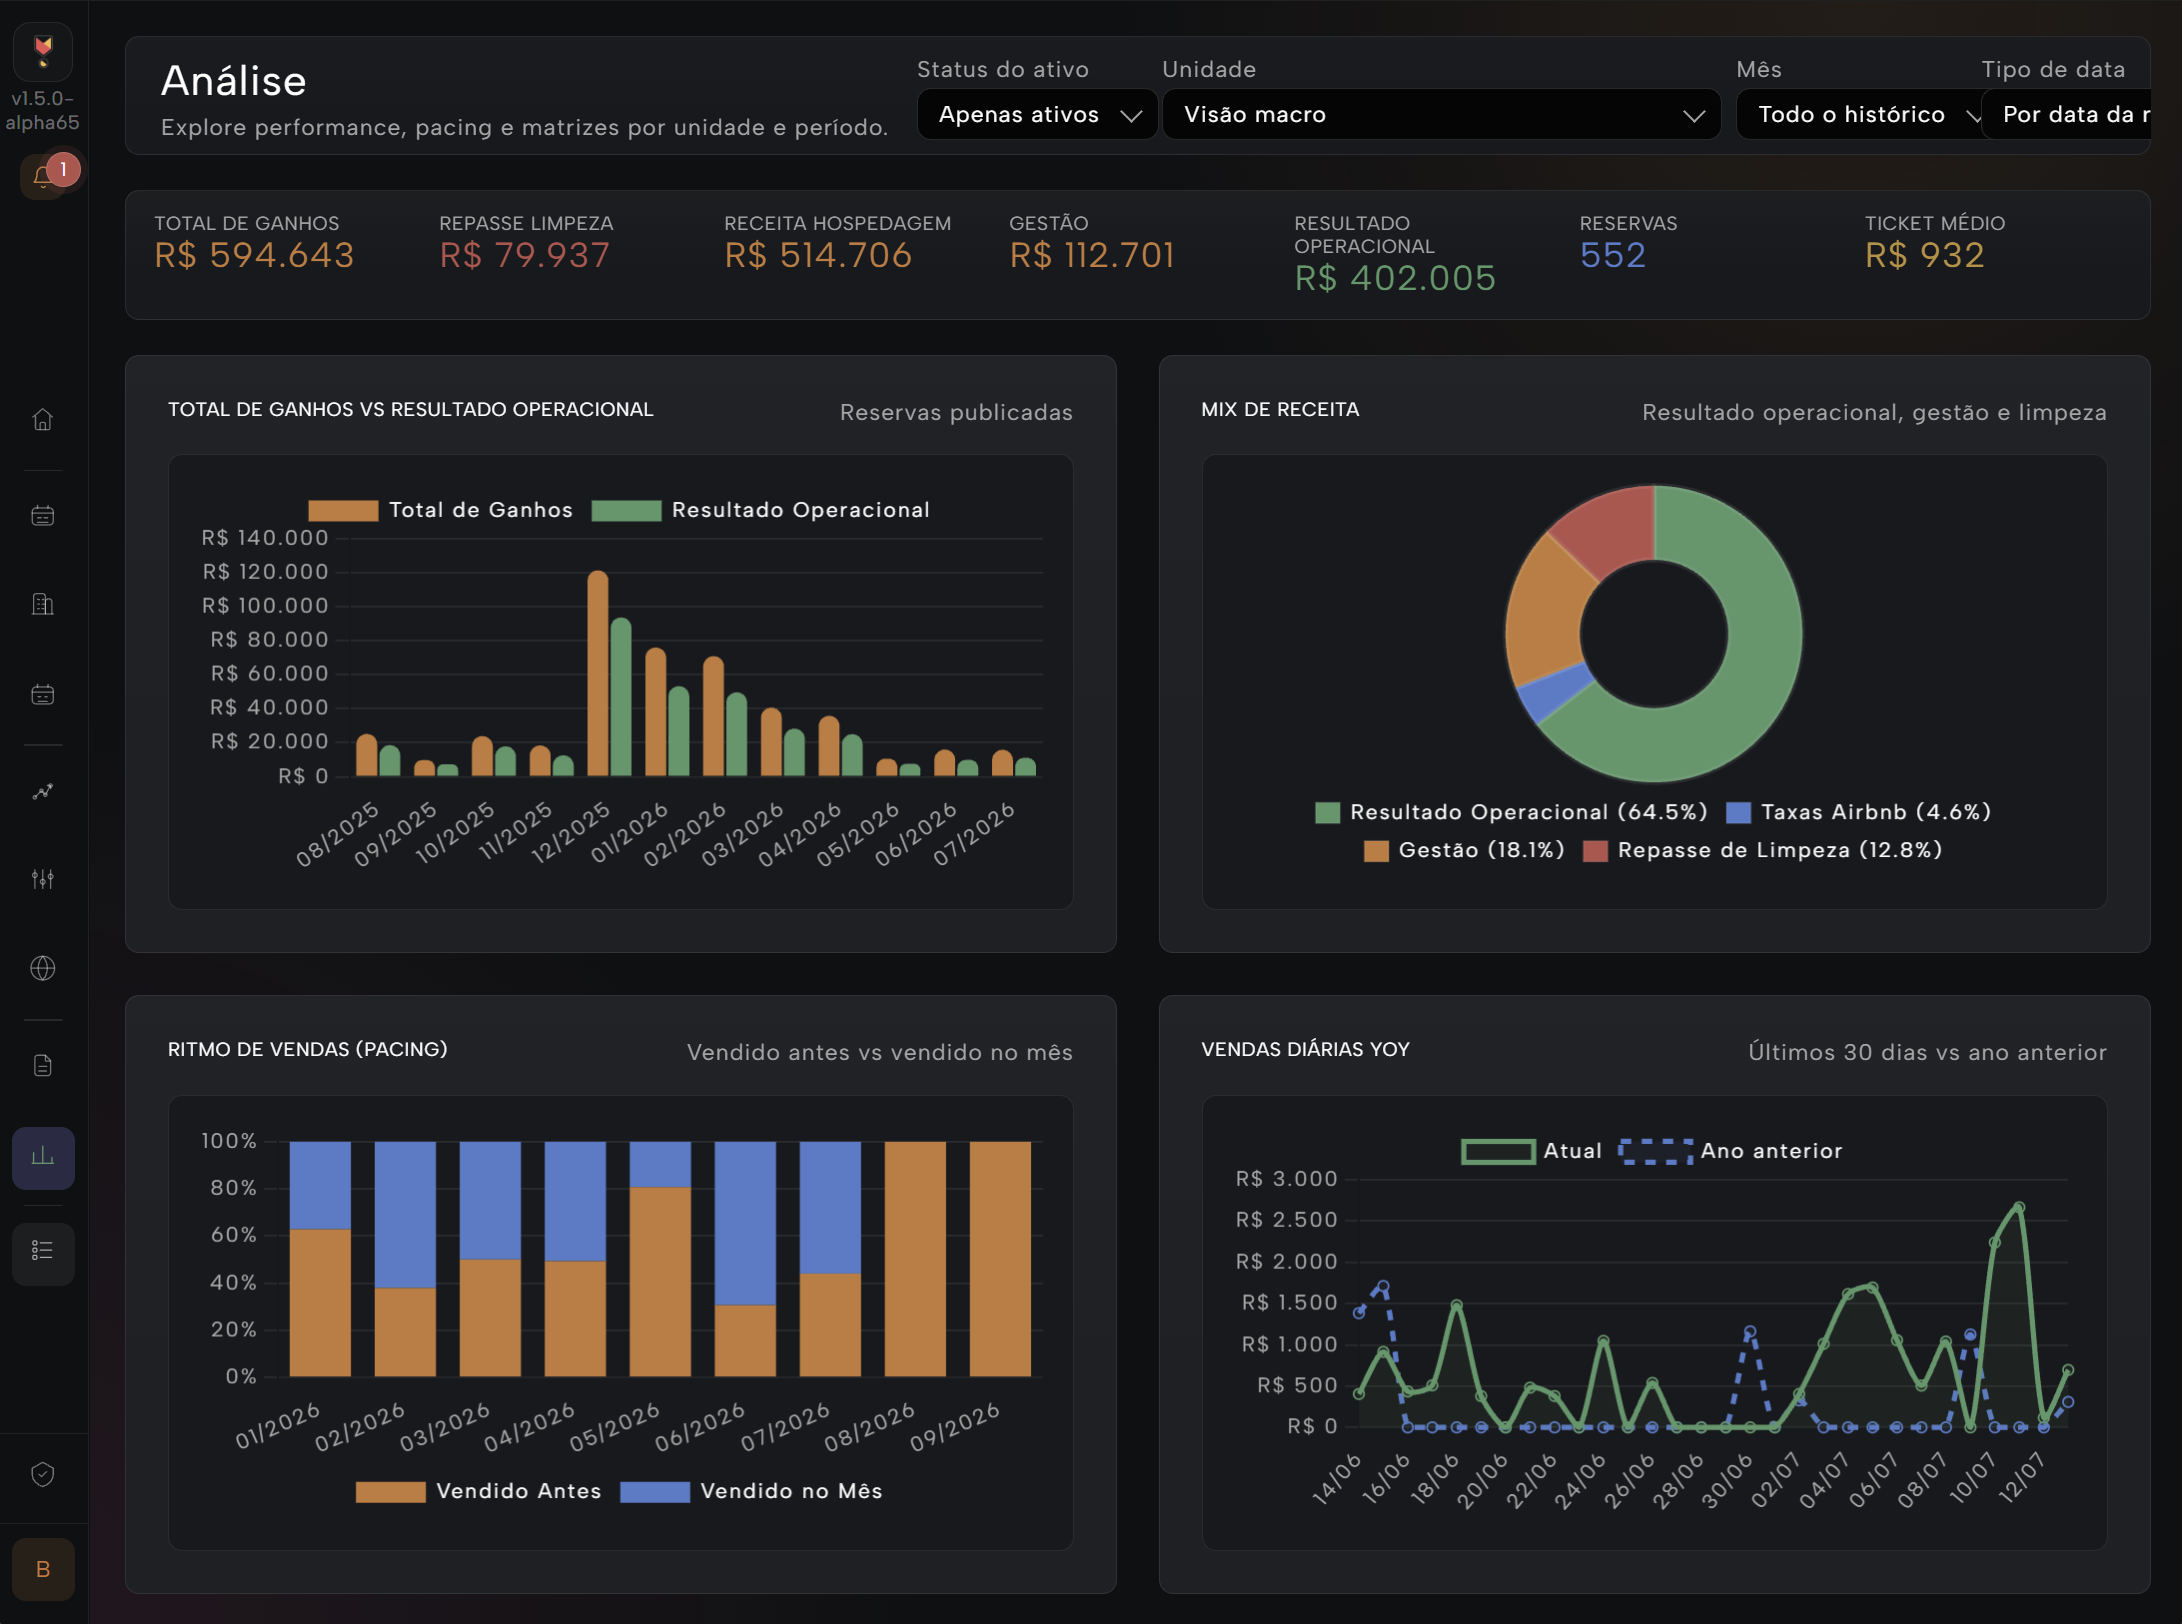Toggle Repasse de Limpeza (12.8%) legend entry
Image resolution: width=2182 pixels, height=1624 pixels.
click(x=1763, y=850)
